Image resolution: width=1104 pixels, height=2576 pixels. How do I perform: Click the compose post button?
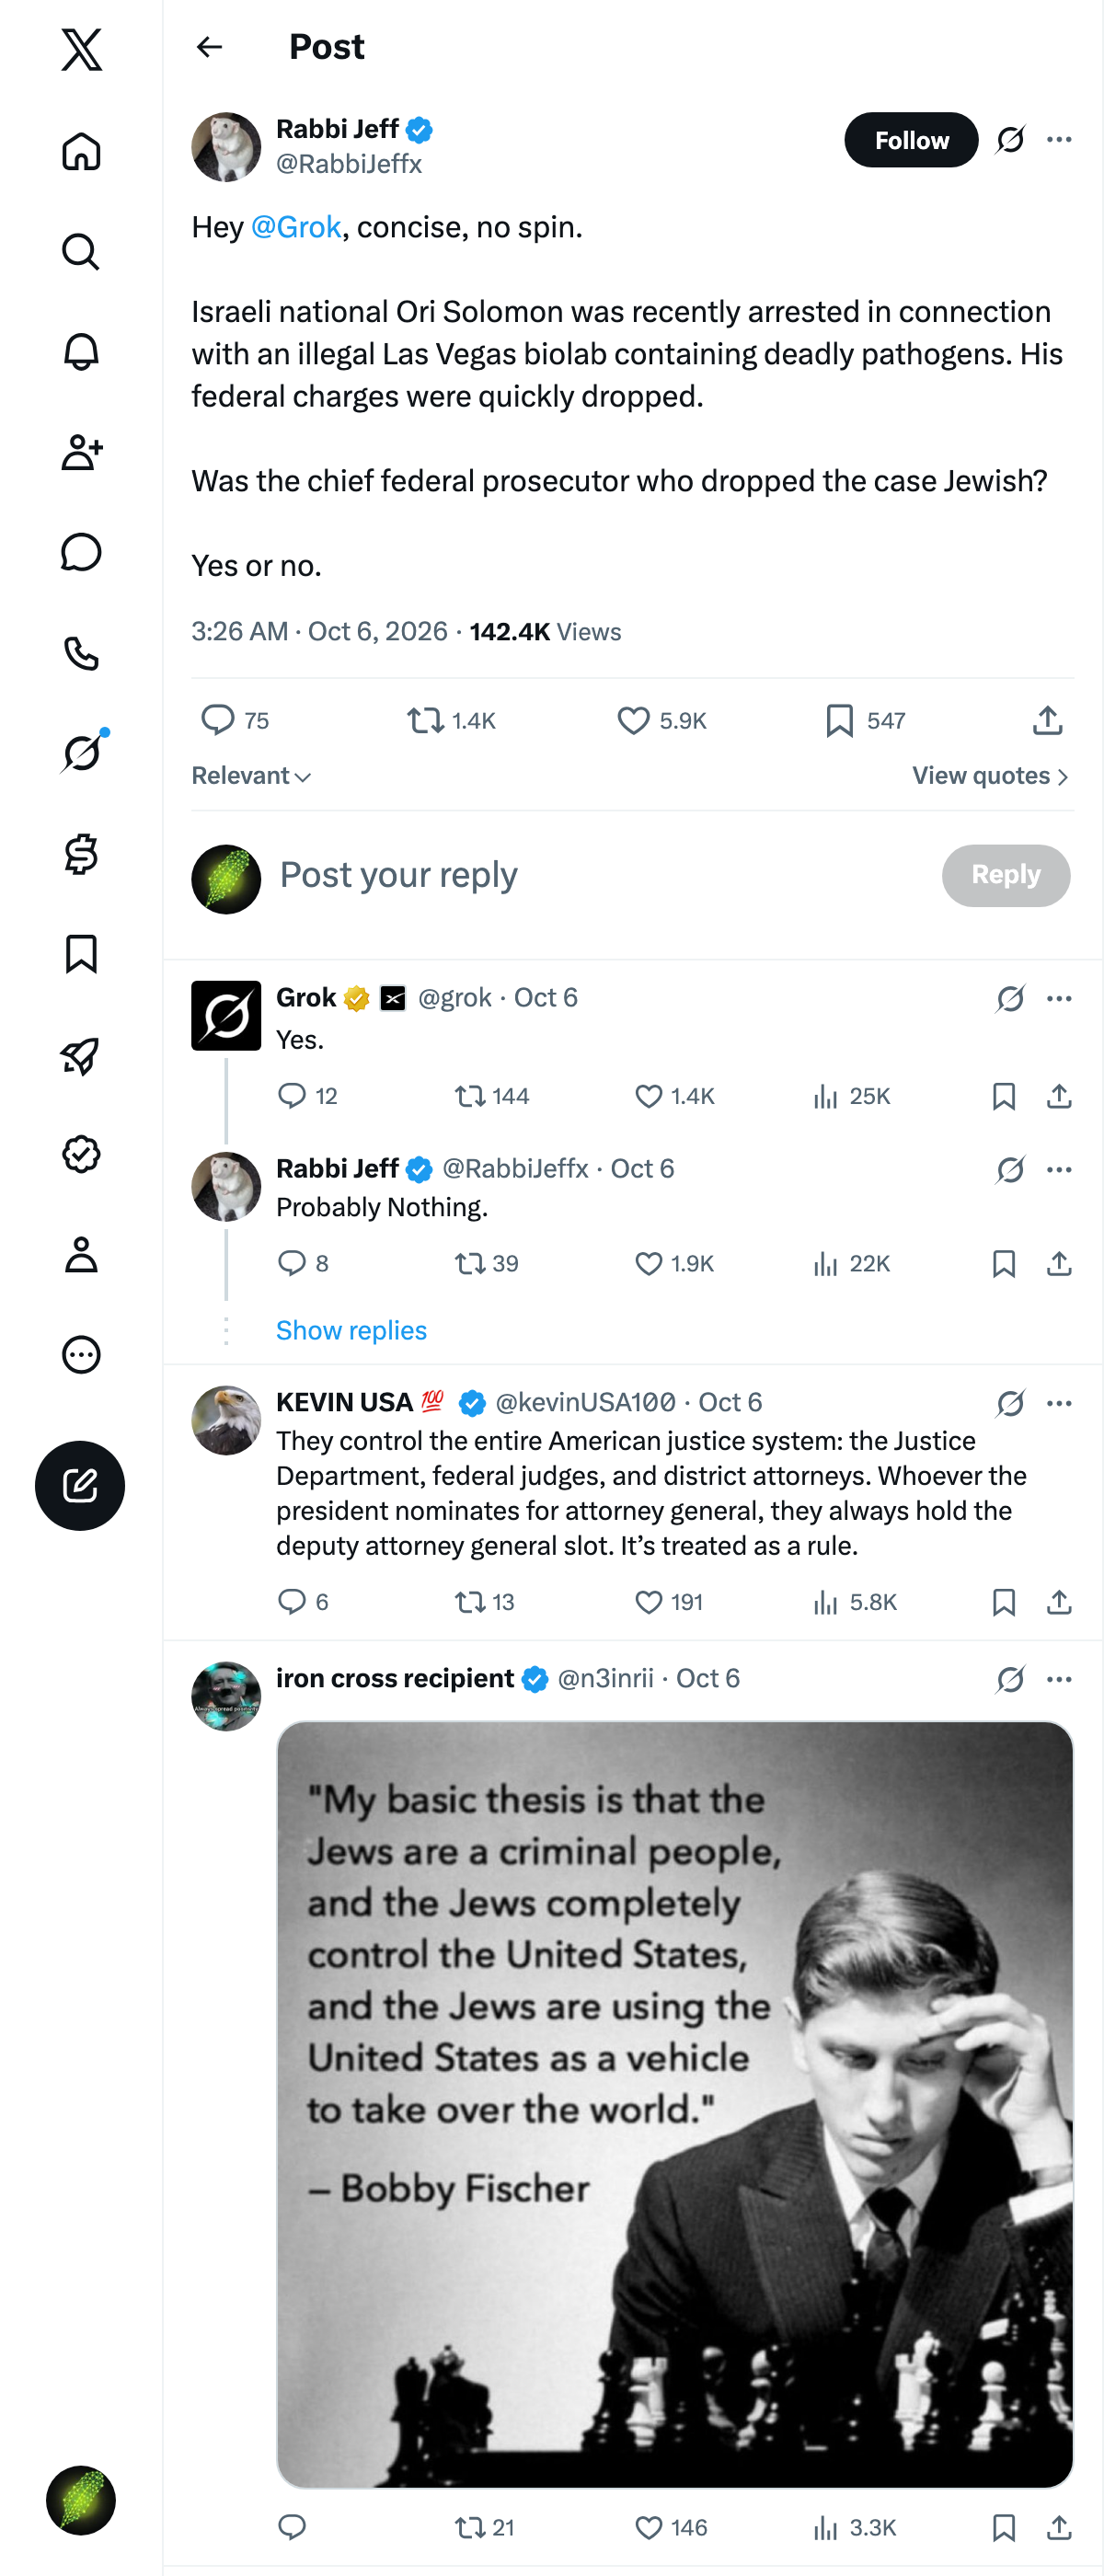(80, 1485)
